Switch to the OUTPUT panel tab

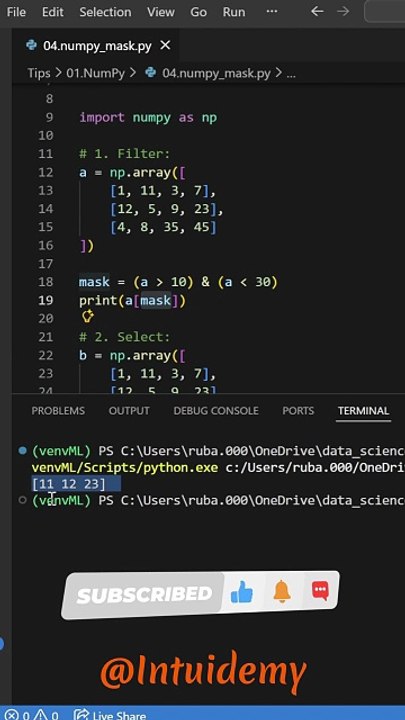click(129, 411)
